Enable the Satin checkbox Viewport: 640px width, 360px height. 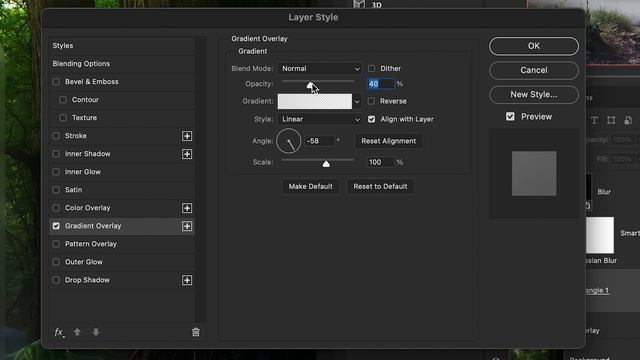[x=56, y=190]
